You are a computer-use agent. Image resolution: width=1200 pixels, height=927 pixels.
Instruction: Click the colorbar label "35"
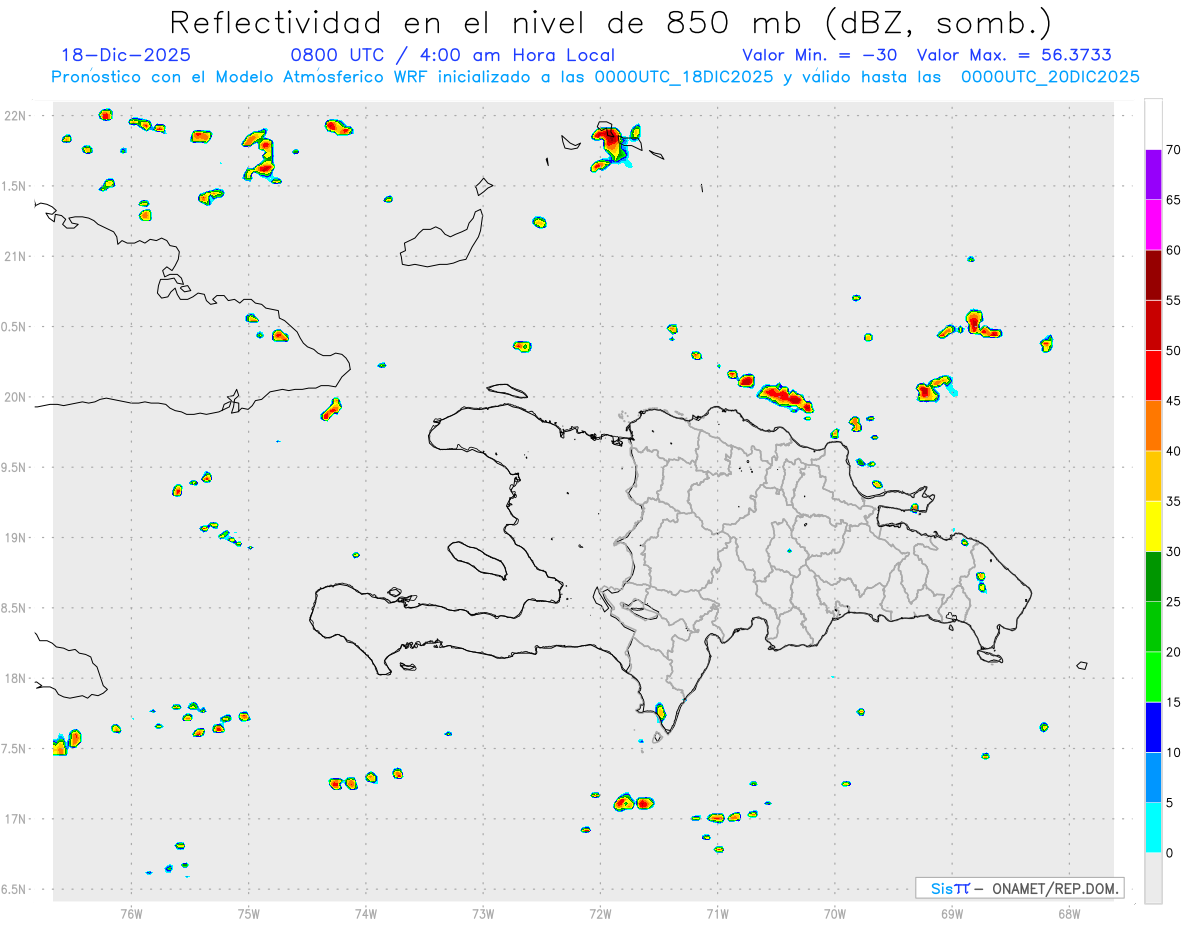coord(1173,501)
